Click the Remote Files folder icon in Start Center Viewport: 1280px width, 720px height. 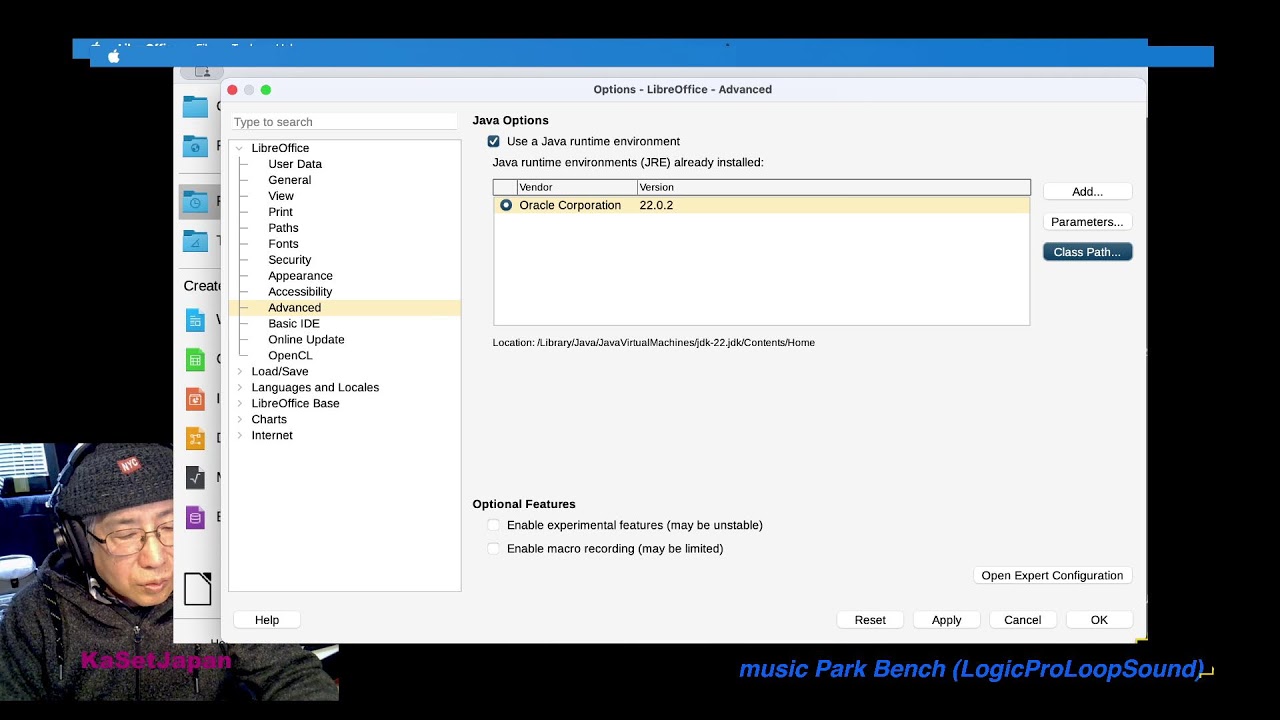point(195,146)
